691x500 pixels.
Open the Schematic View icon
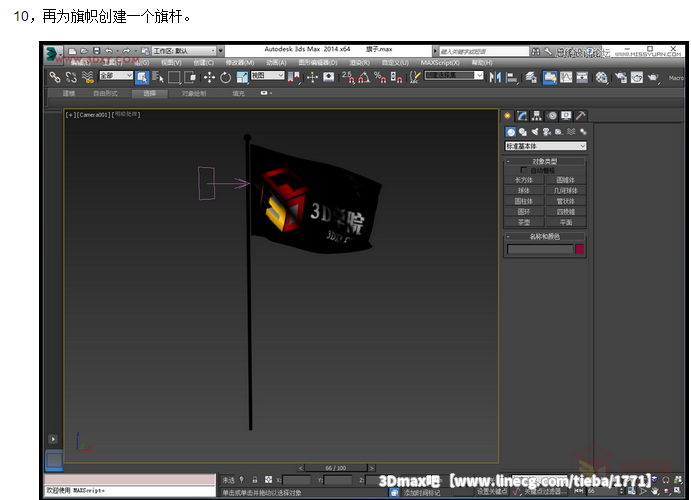point(582,78)
